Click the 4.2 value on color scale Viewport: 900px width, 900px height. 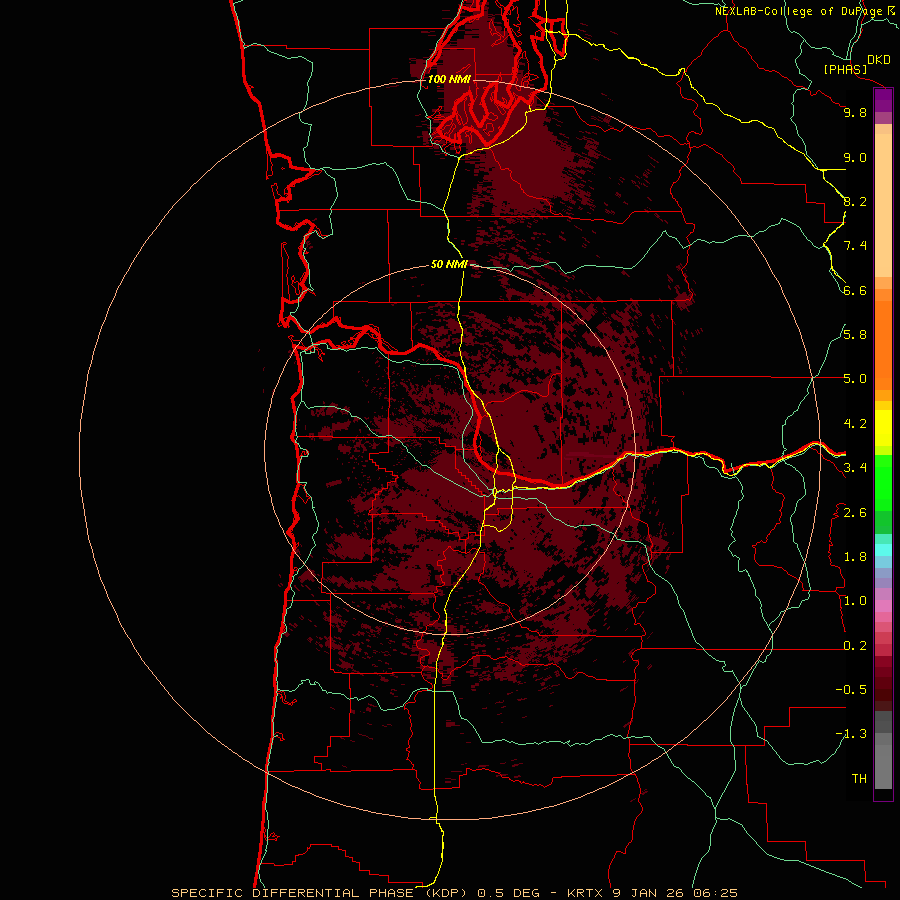(x=855, y=424)
